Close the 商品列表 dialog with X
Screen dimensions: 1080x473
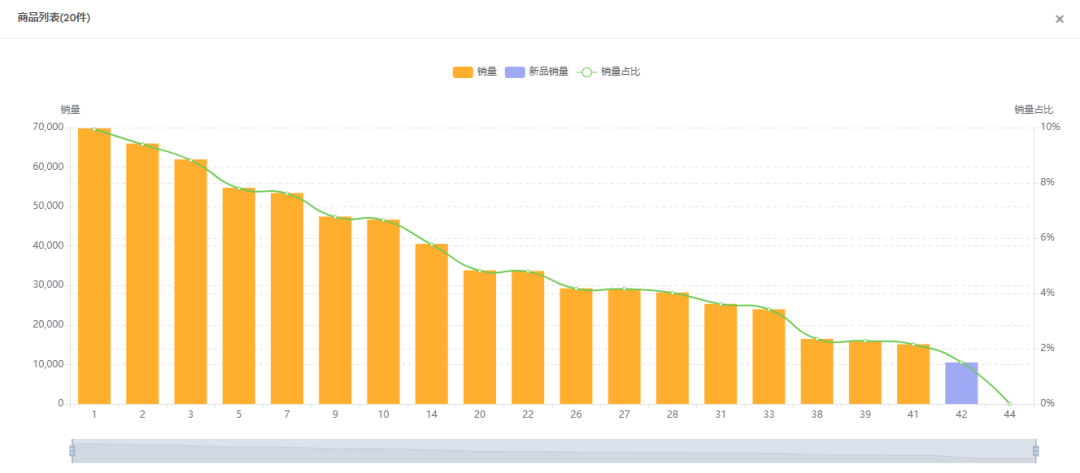(x=1059, y=19)
